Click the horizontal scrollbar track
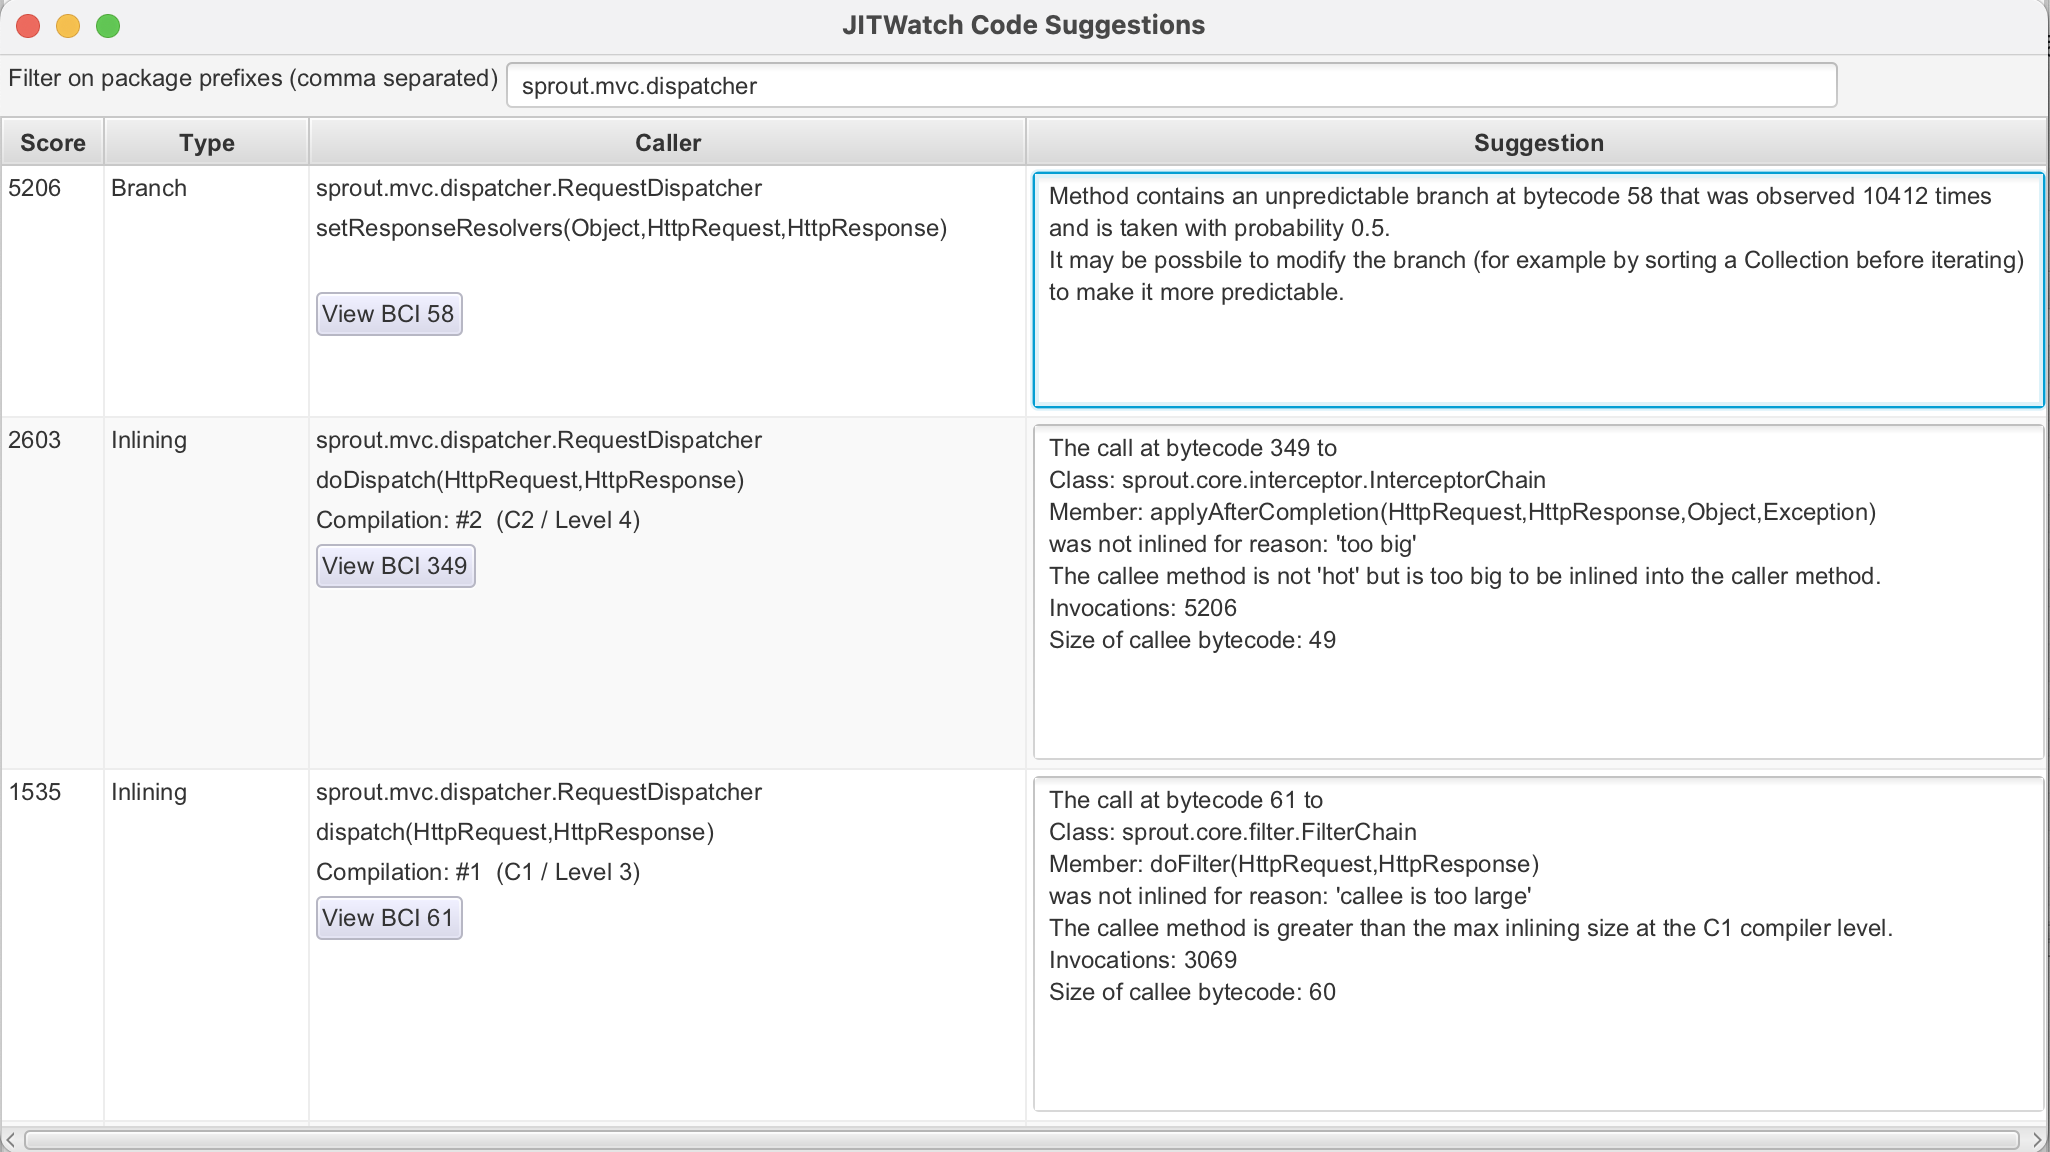 pos(1020,1140)
